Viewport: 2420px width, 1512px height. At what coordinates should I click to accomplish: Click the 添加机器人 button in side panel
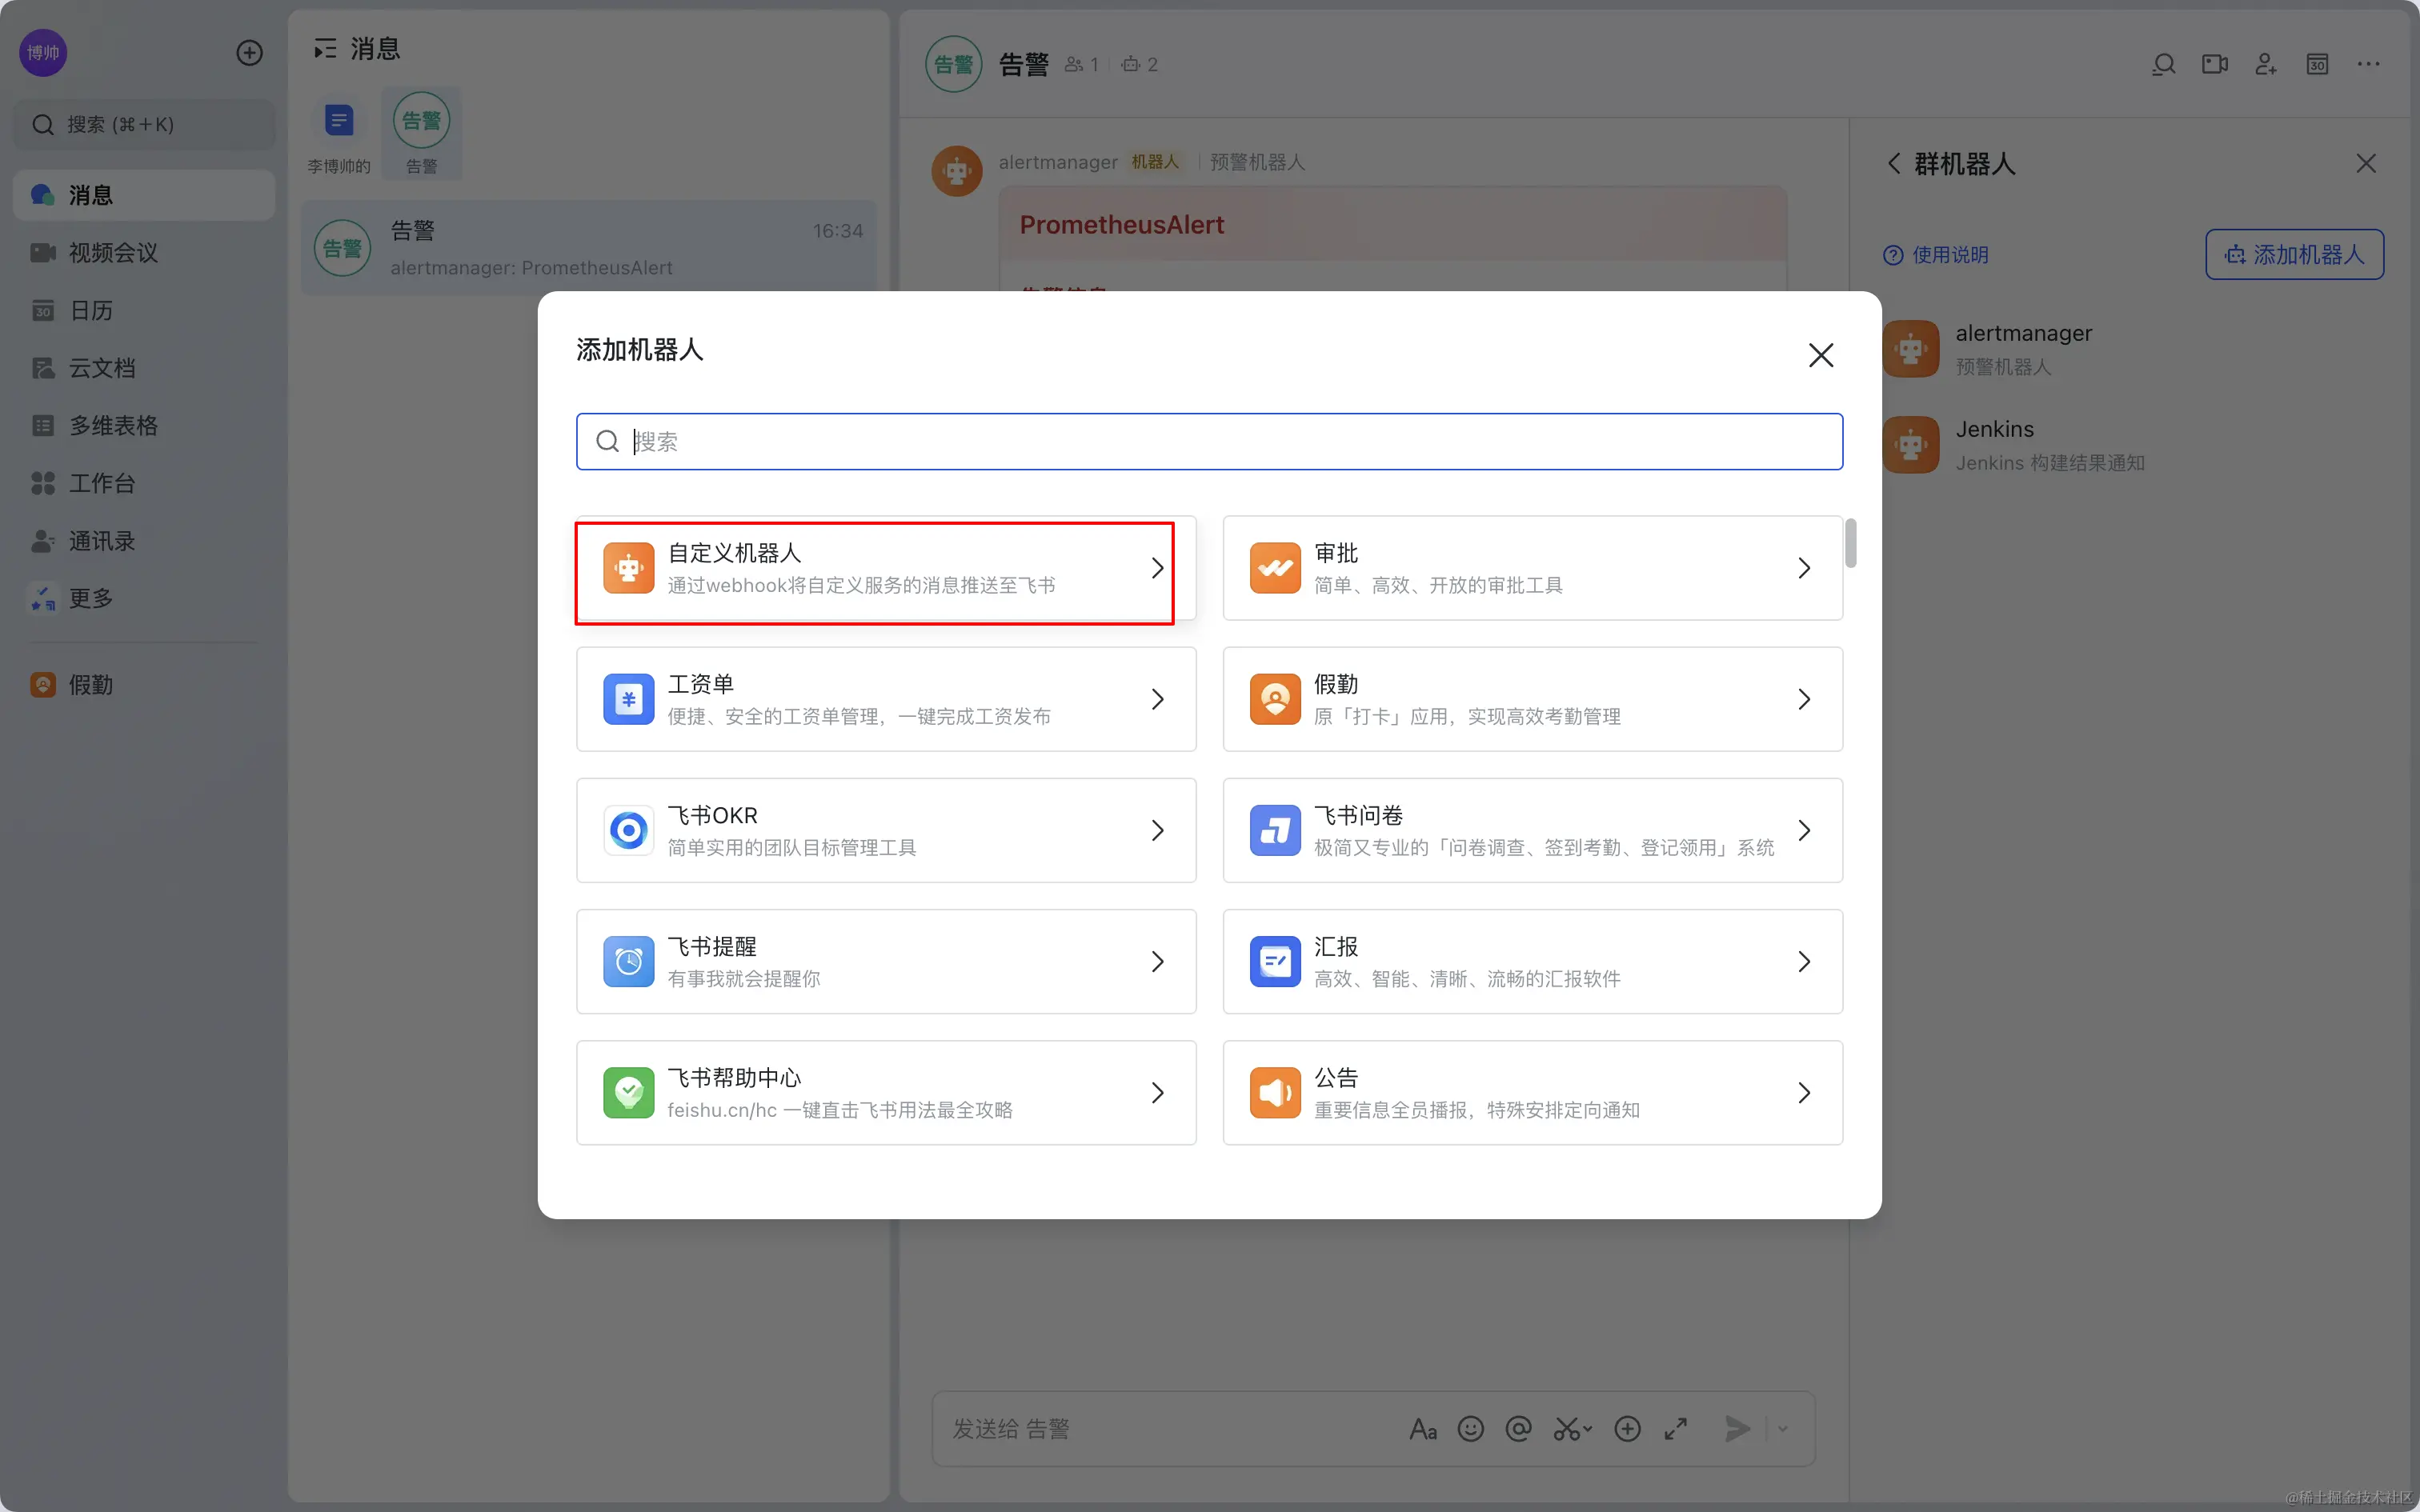click(x=2294, y=255)
